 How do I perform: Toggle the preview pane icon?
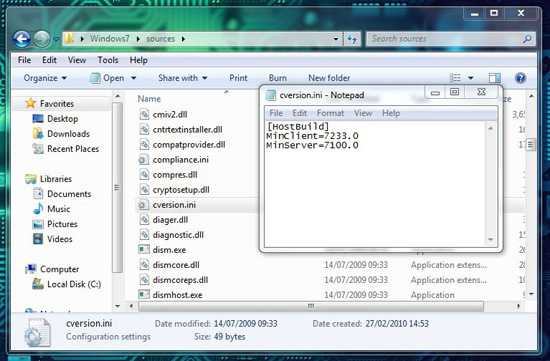[495, 78]
